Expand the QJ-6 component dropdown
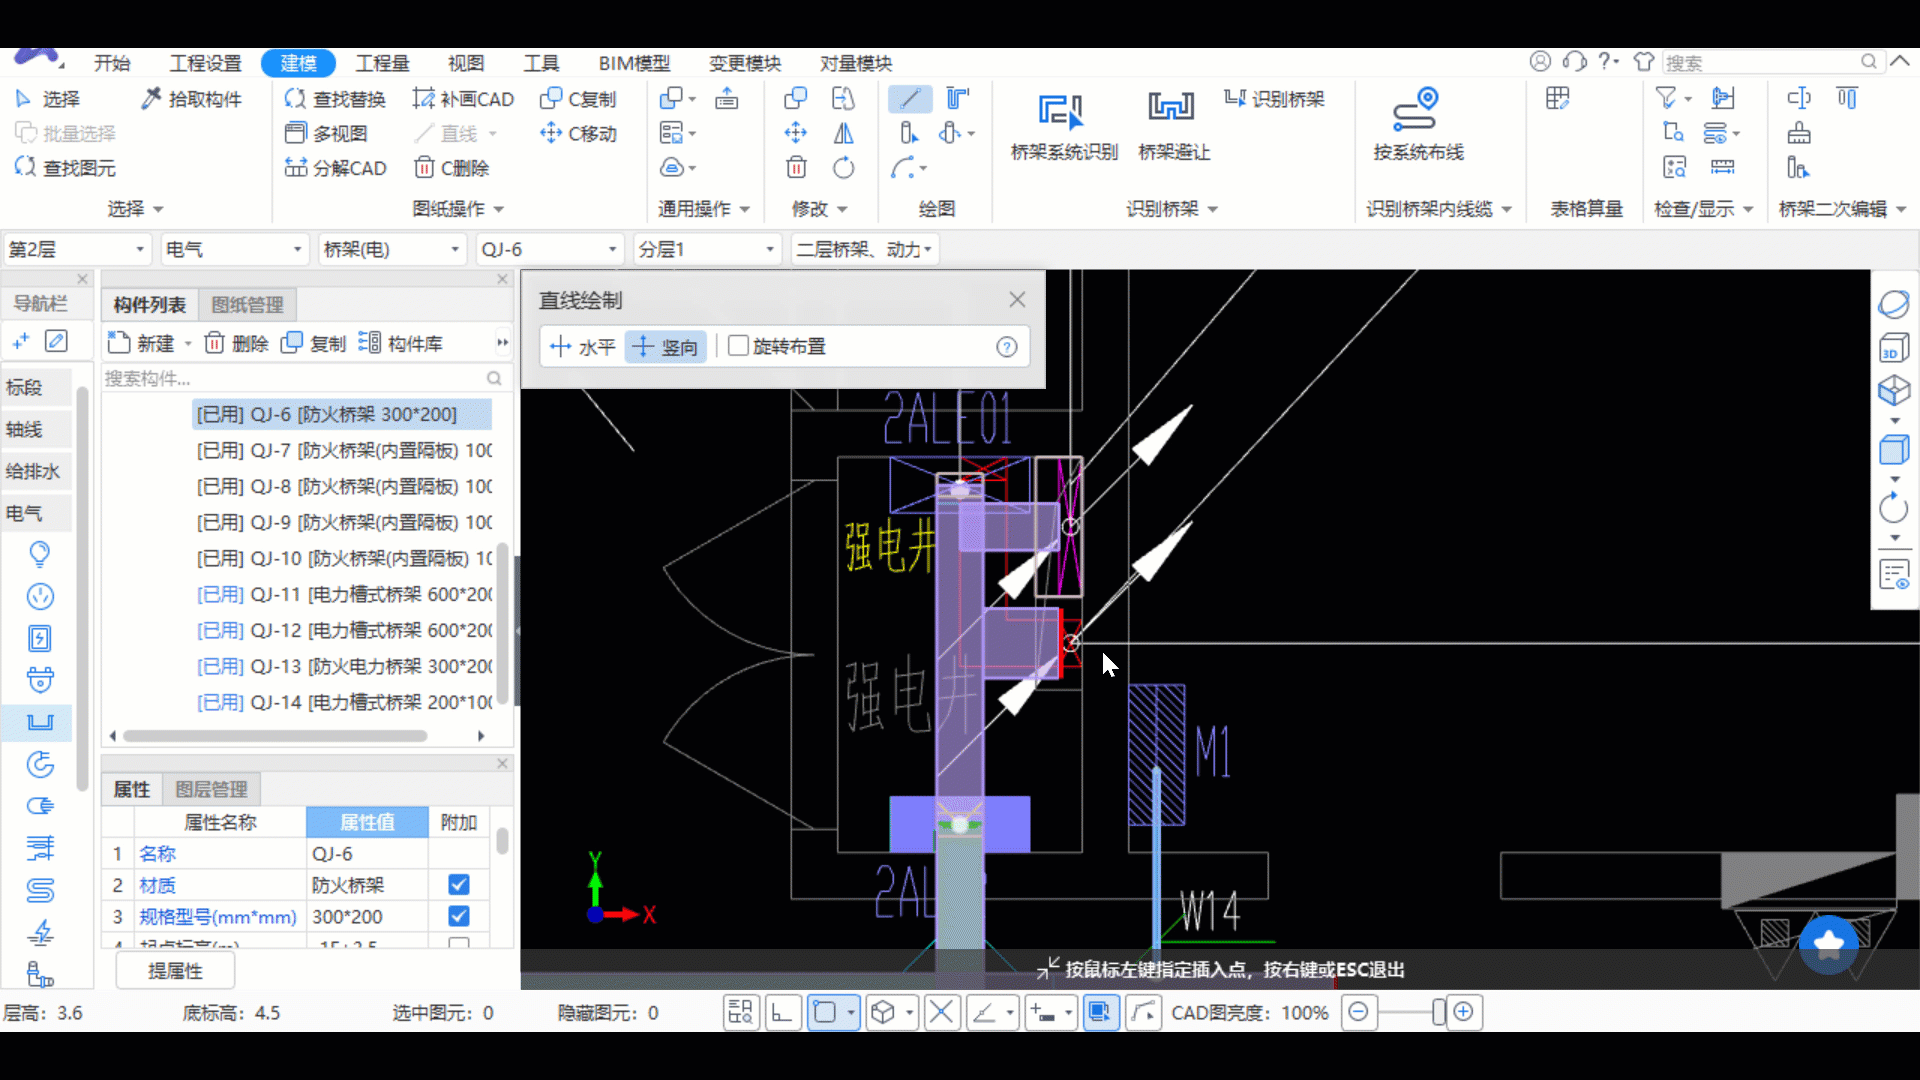Viewport: 1920px width, 1080px height. [x=612, y=249]
